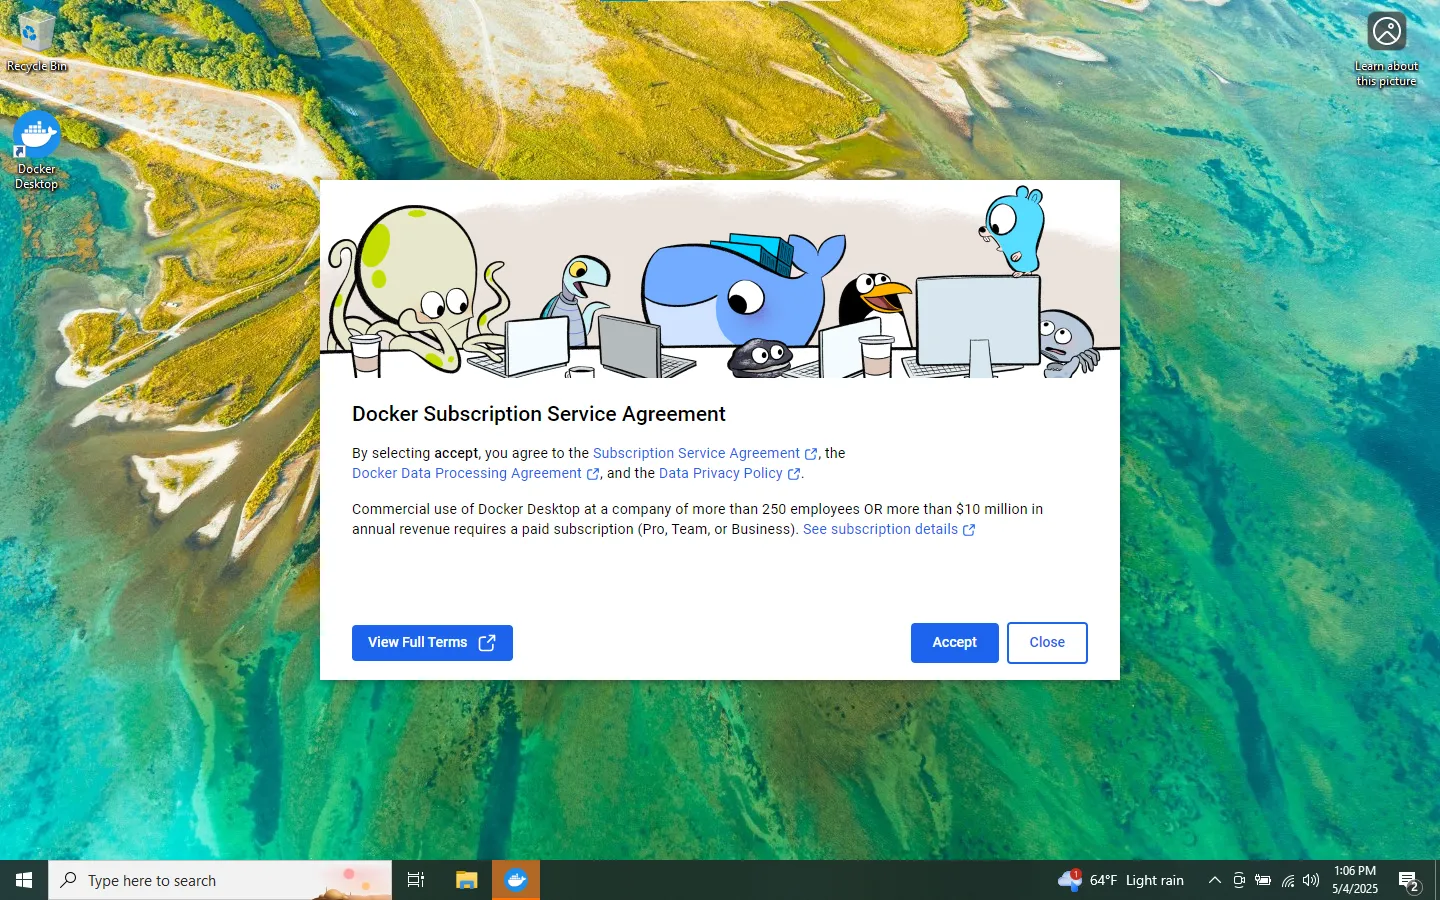Click View Full Terms
The width and height of the screenshot is (1440, 900).
coord(432,642)
